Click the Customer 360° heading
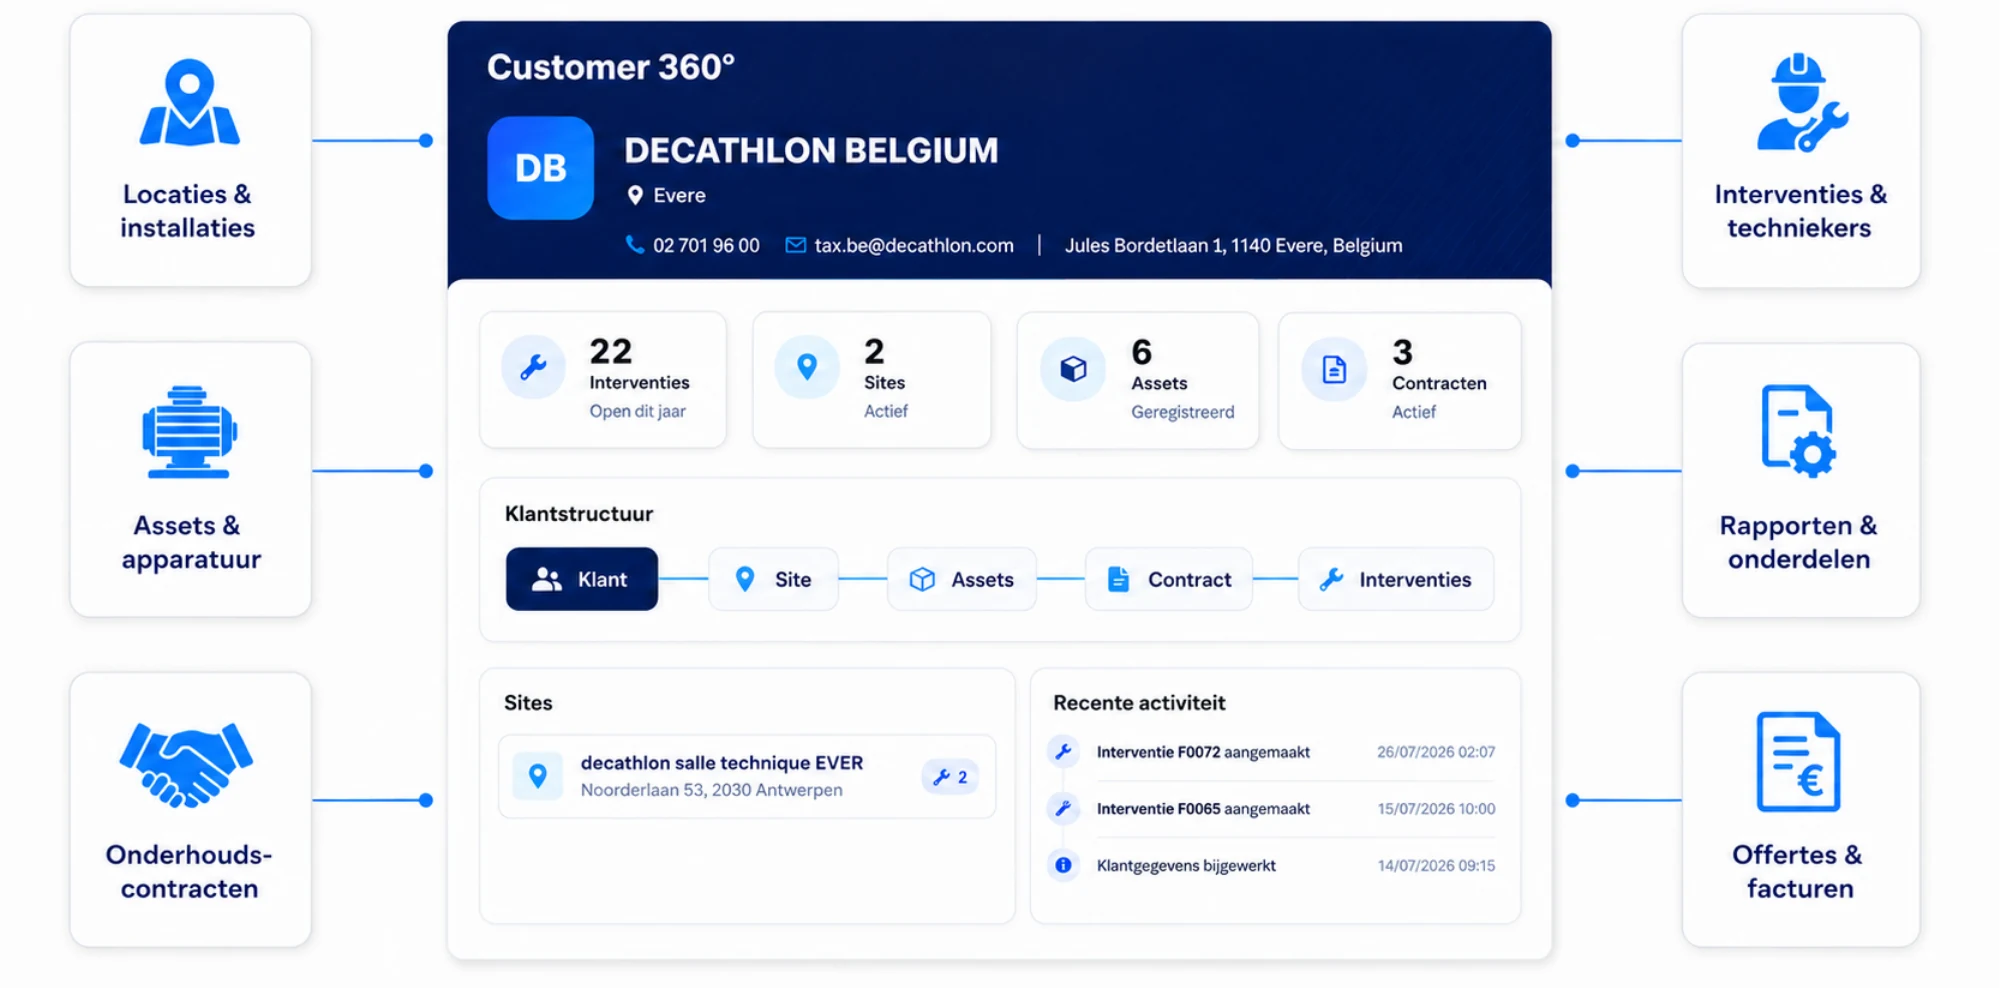Image resolution: width=2000 pixels, height=988 pixels. pos(611,67)
